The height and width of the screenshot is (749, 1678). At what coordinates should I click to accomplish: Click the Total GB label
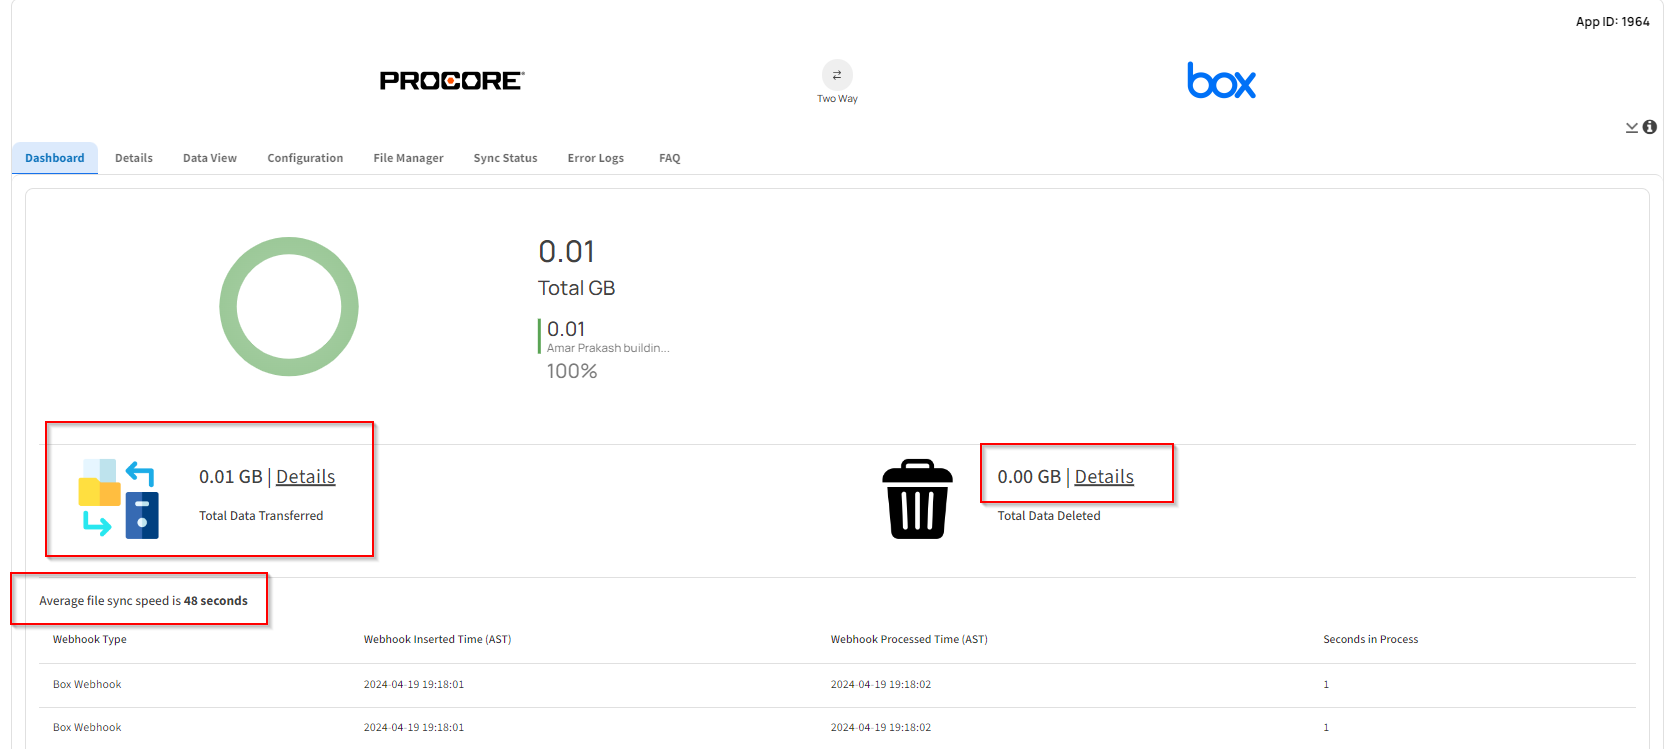tap(576, 288)
